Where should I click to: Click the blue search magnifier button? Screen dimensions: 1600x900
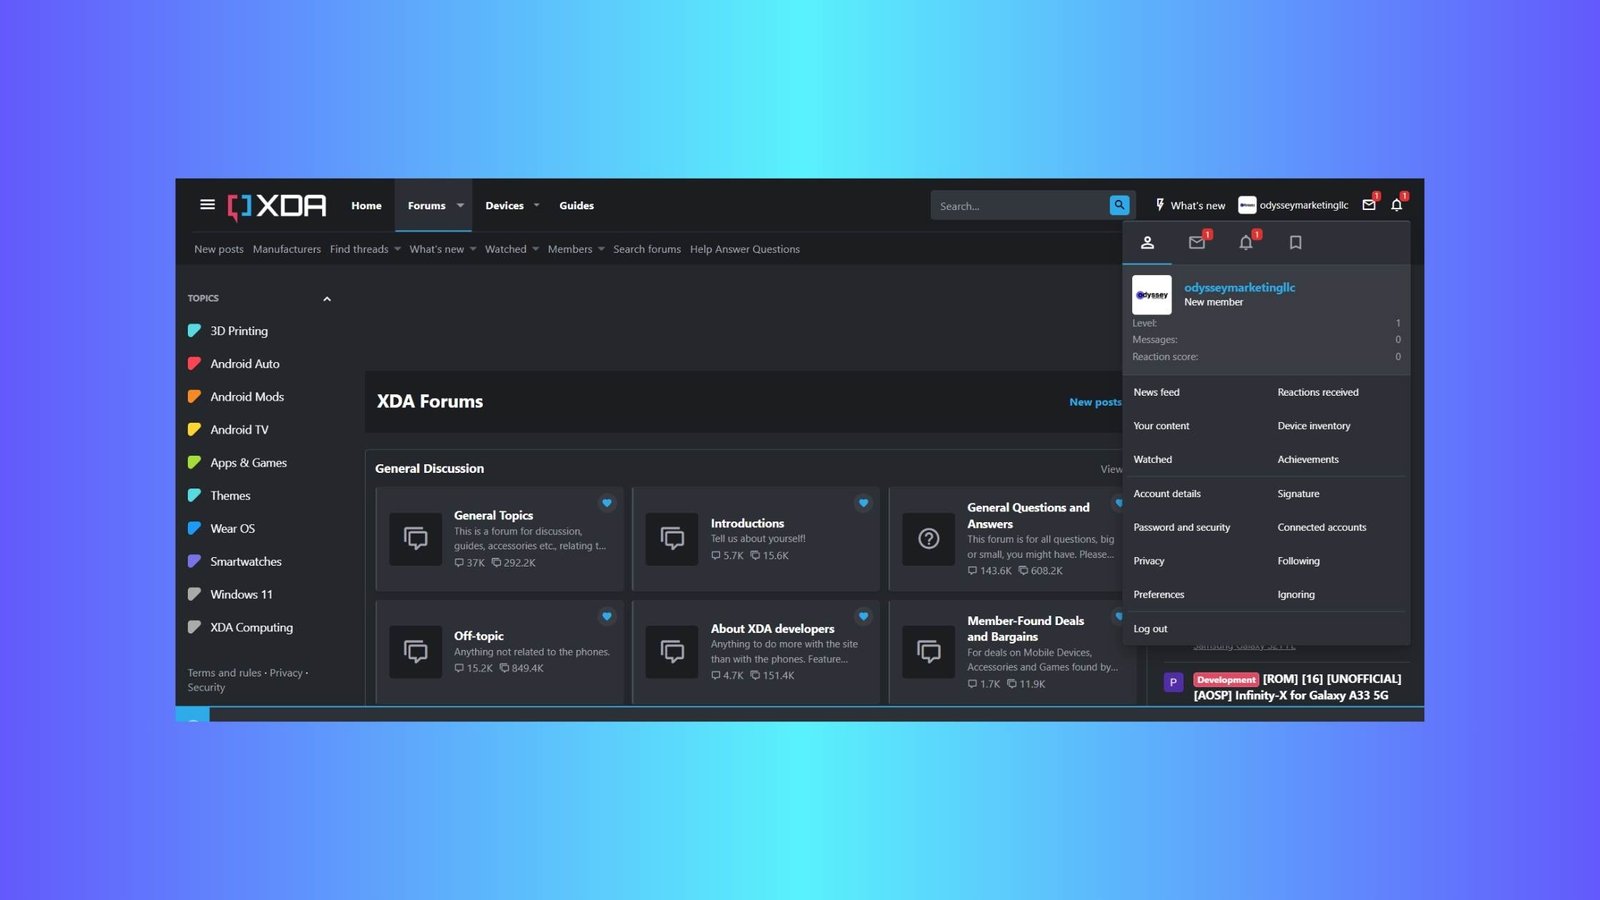[x=1119, y=205]
